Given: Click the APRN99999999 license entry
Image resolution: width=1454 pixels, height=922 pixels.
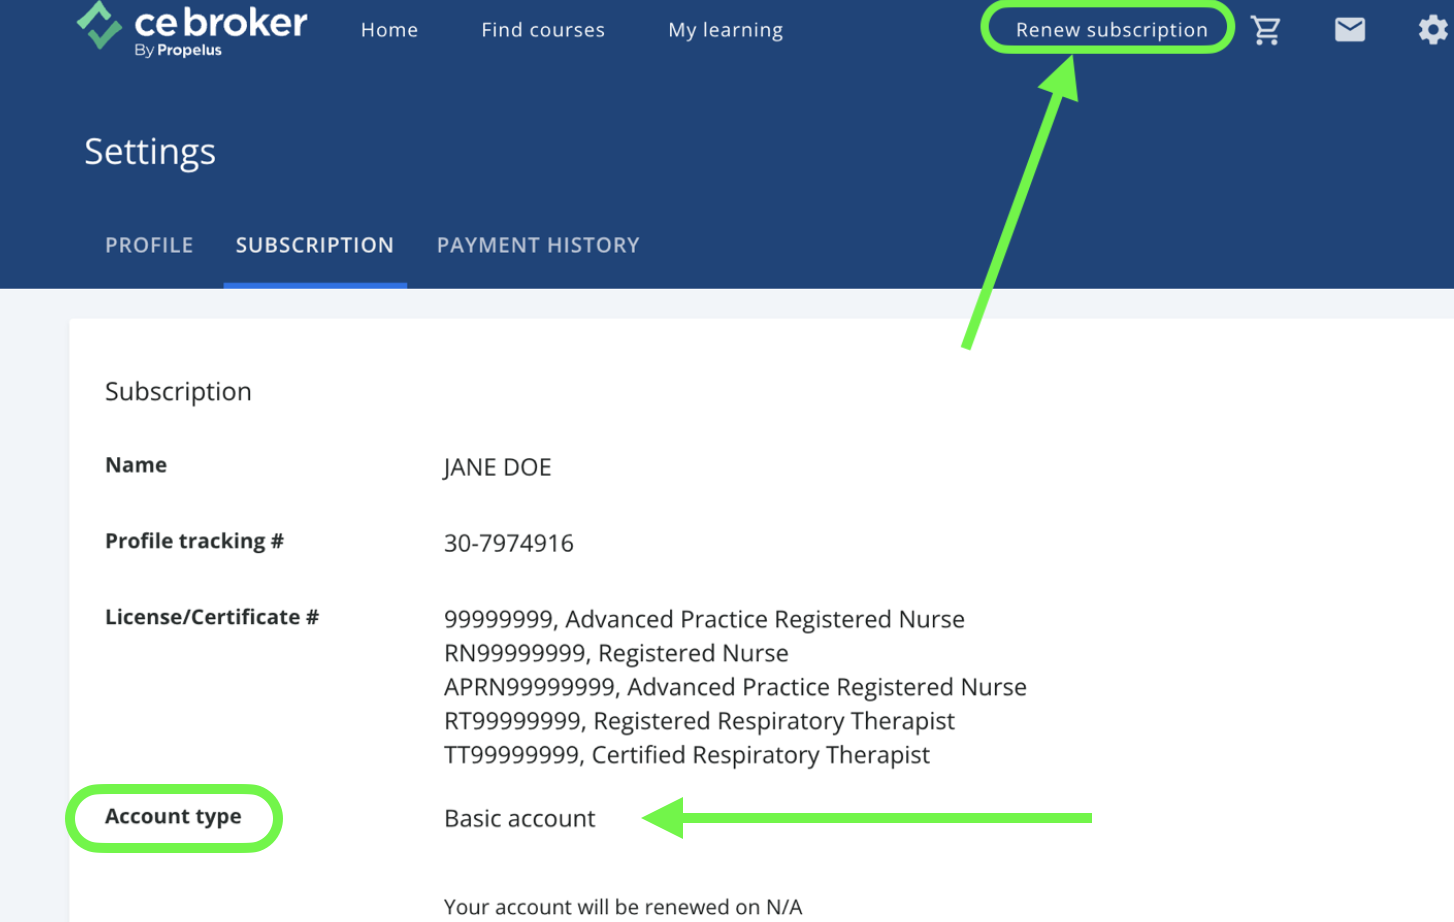Looking at the screenshot, I should click(735, 687).
